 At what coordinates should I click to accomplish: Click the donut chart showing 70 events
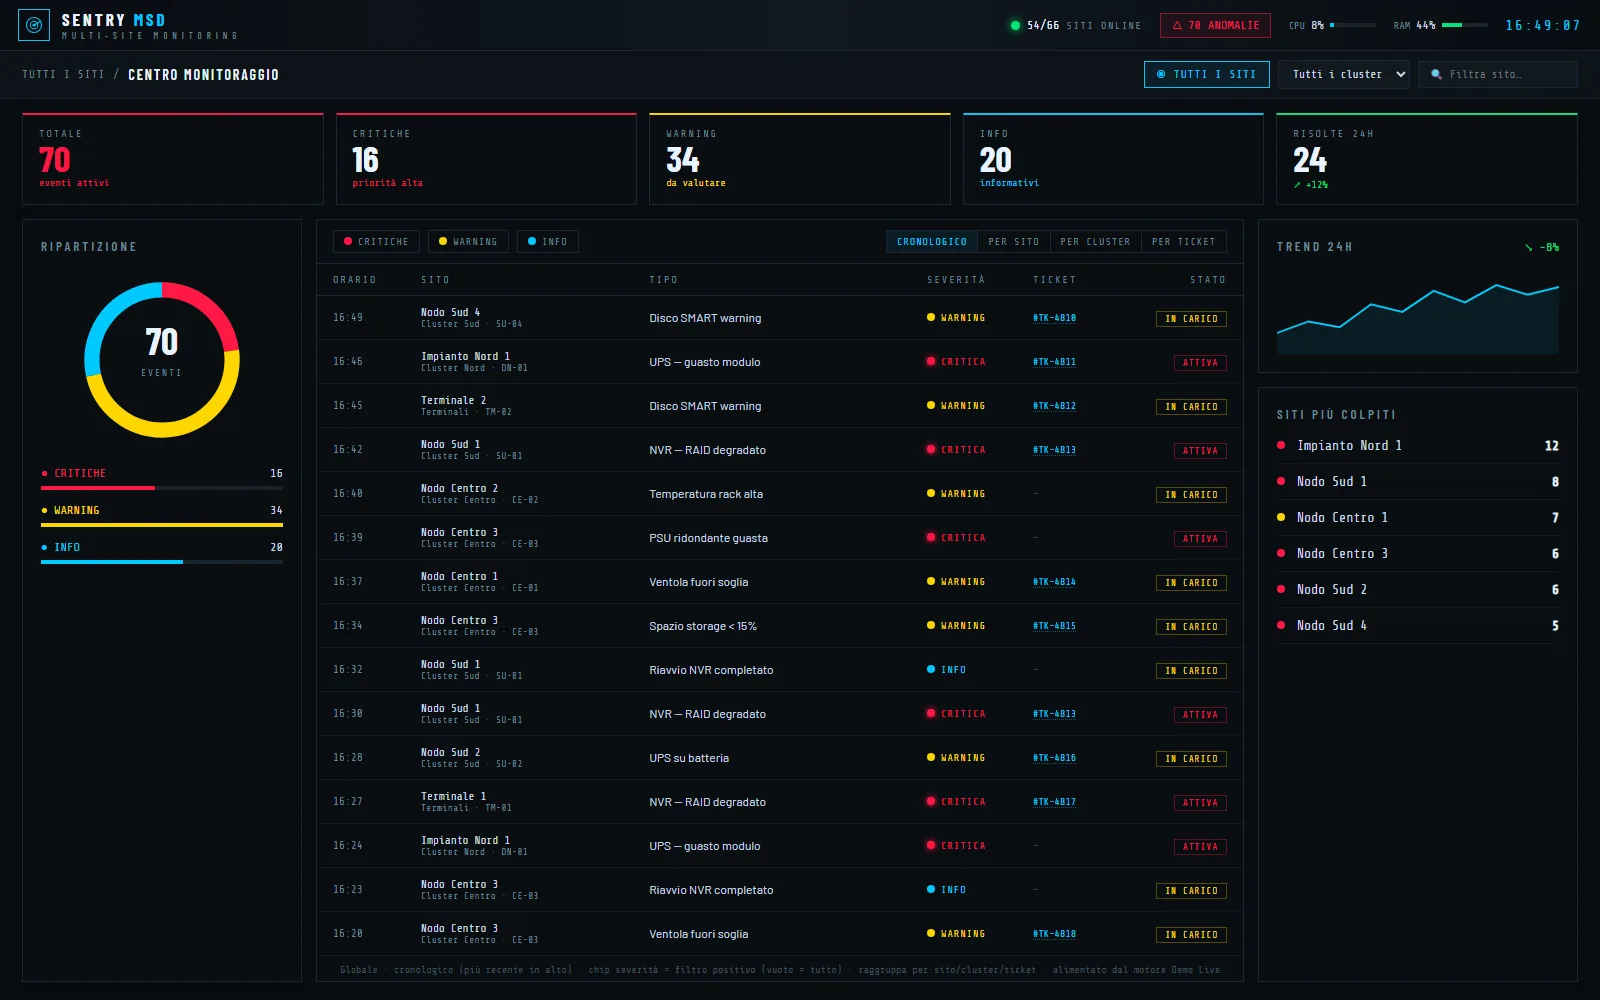point(162,360)
